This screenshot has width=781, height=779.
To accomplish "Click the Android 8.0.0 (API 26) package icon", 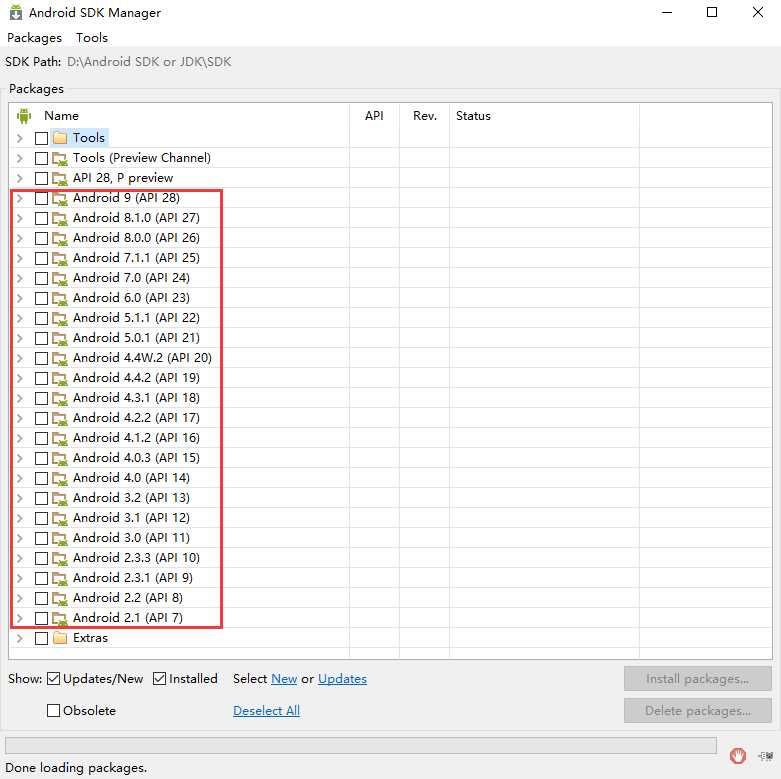I will click(x=60, y=238).
